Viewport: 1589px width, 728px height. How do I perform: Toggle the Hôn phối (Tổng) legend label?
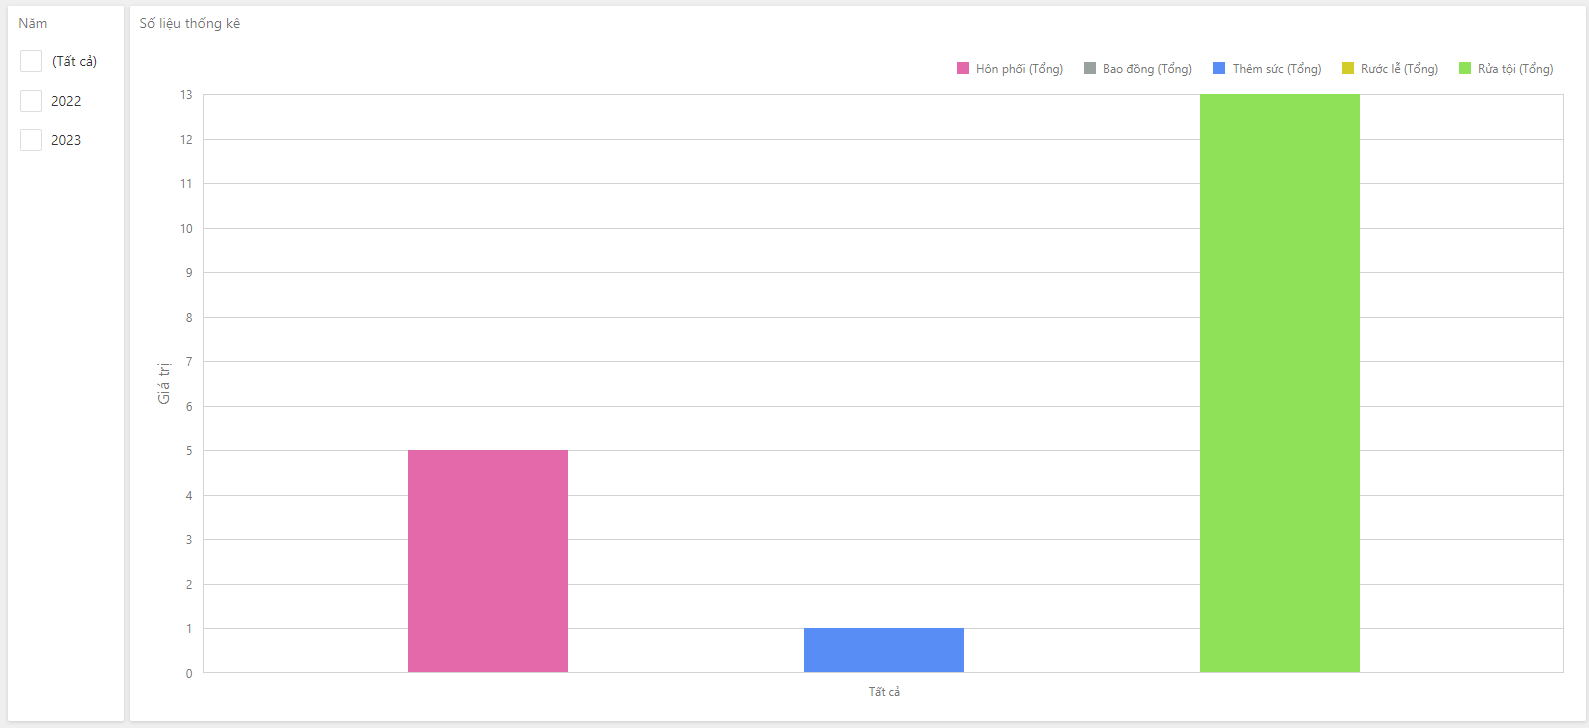pyautogui.click(x=1019, y=69)
